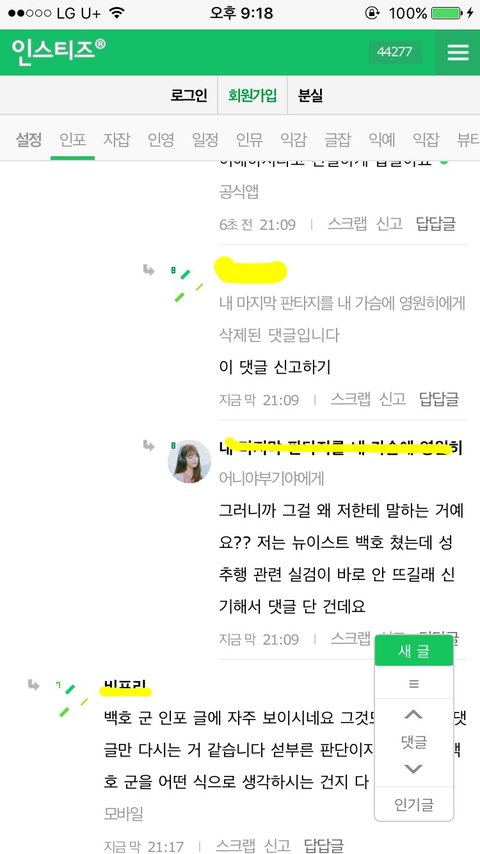The width and height of the screenshot is (480, 854).
Task: Open 인기글 in the floating panel
Action: click(414, 804)
